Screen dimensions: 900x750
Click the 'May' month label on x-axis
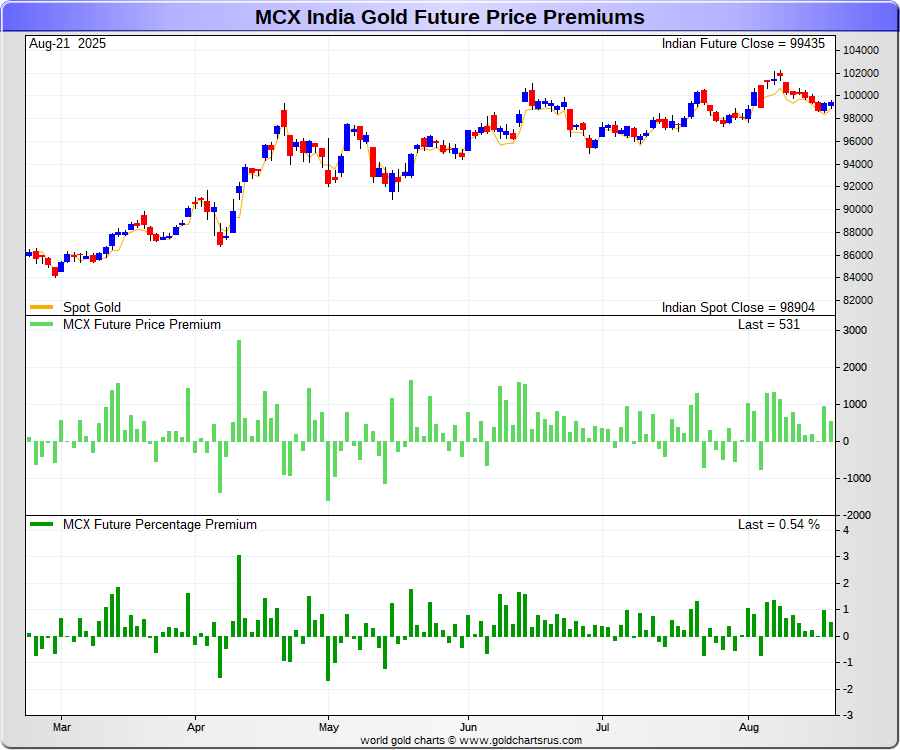tap(328, 727)
